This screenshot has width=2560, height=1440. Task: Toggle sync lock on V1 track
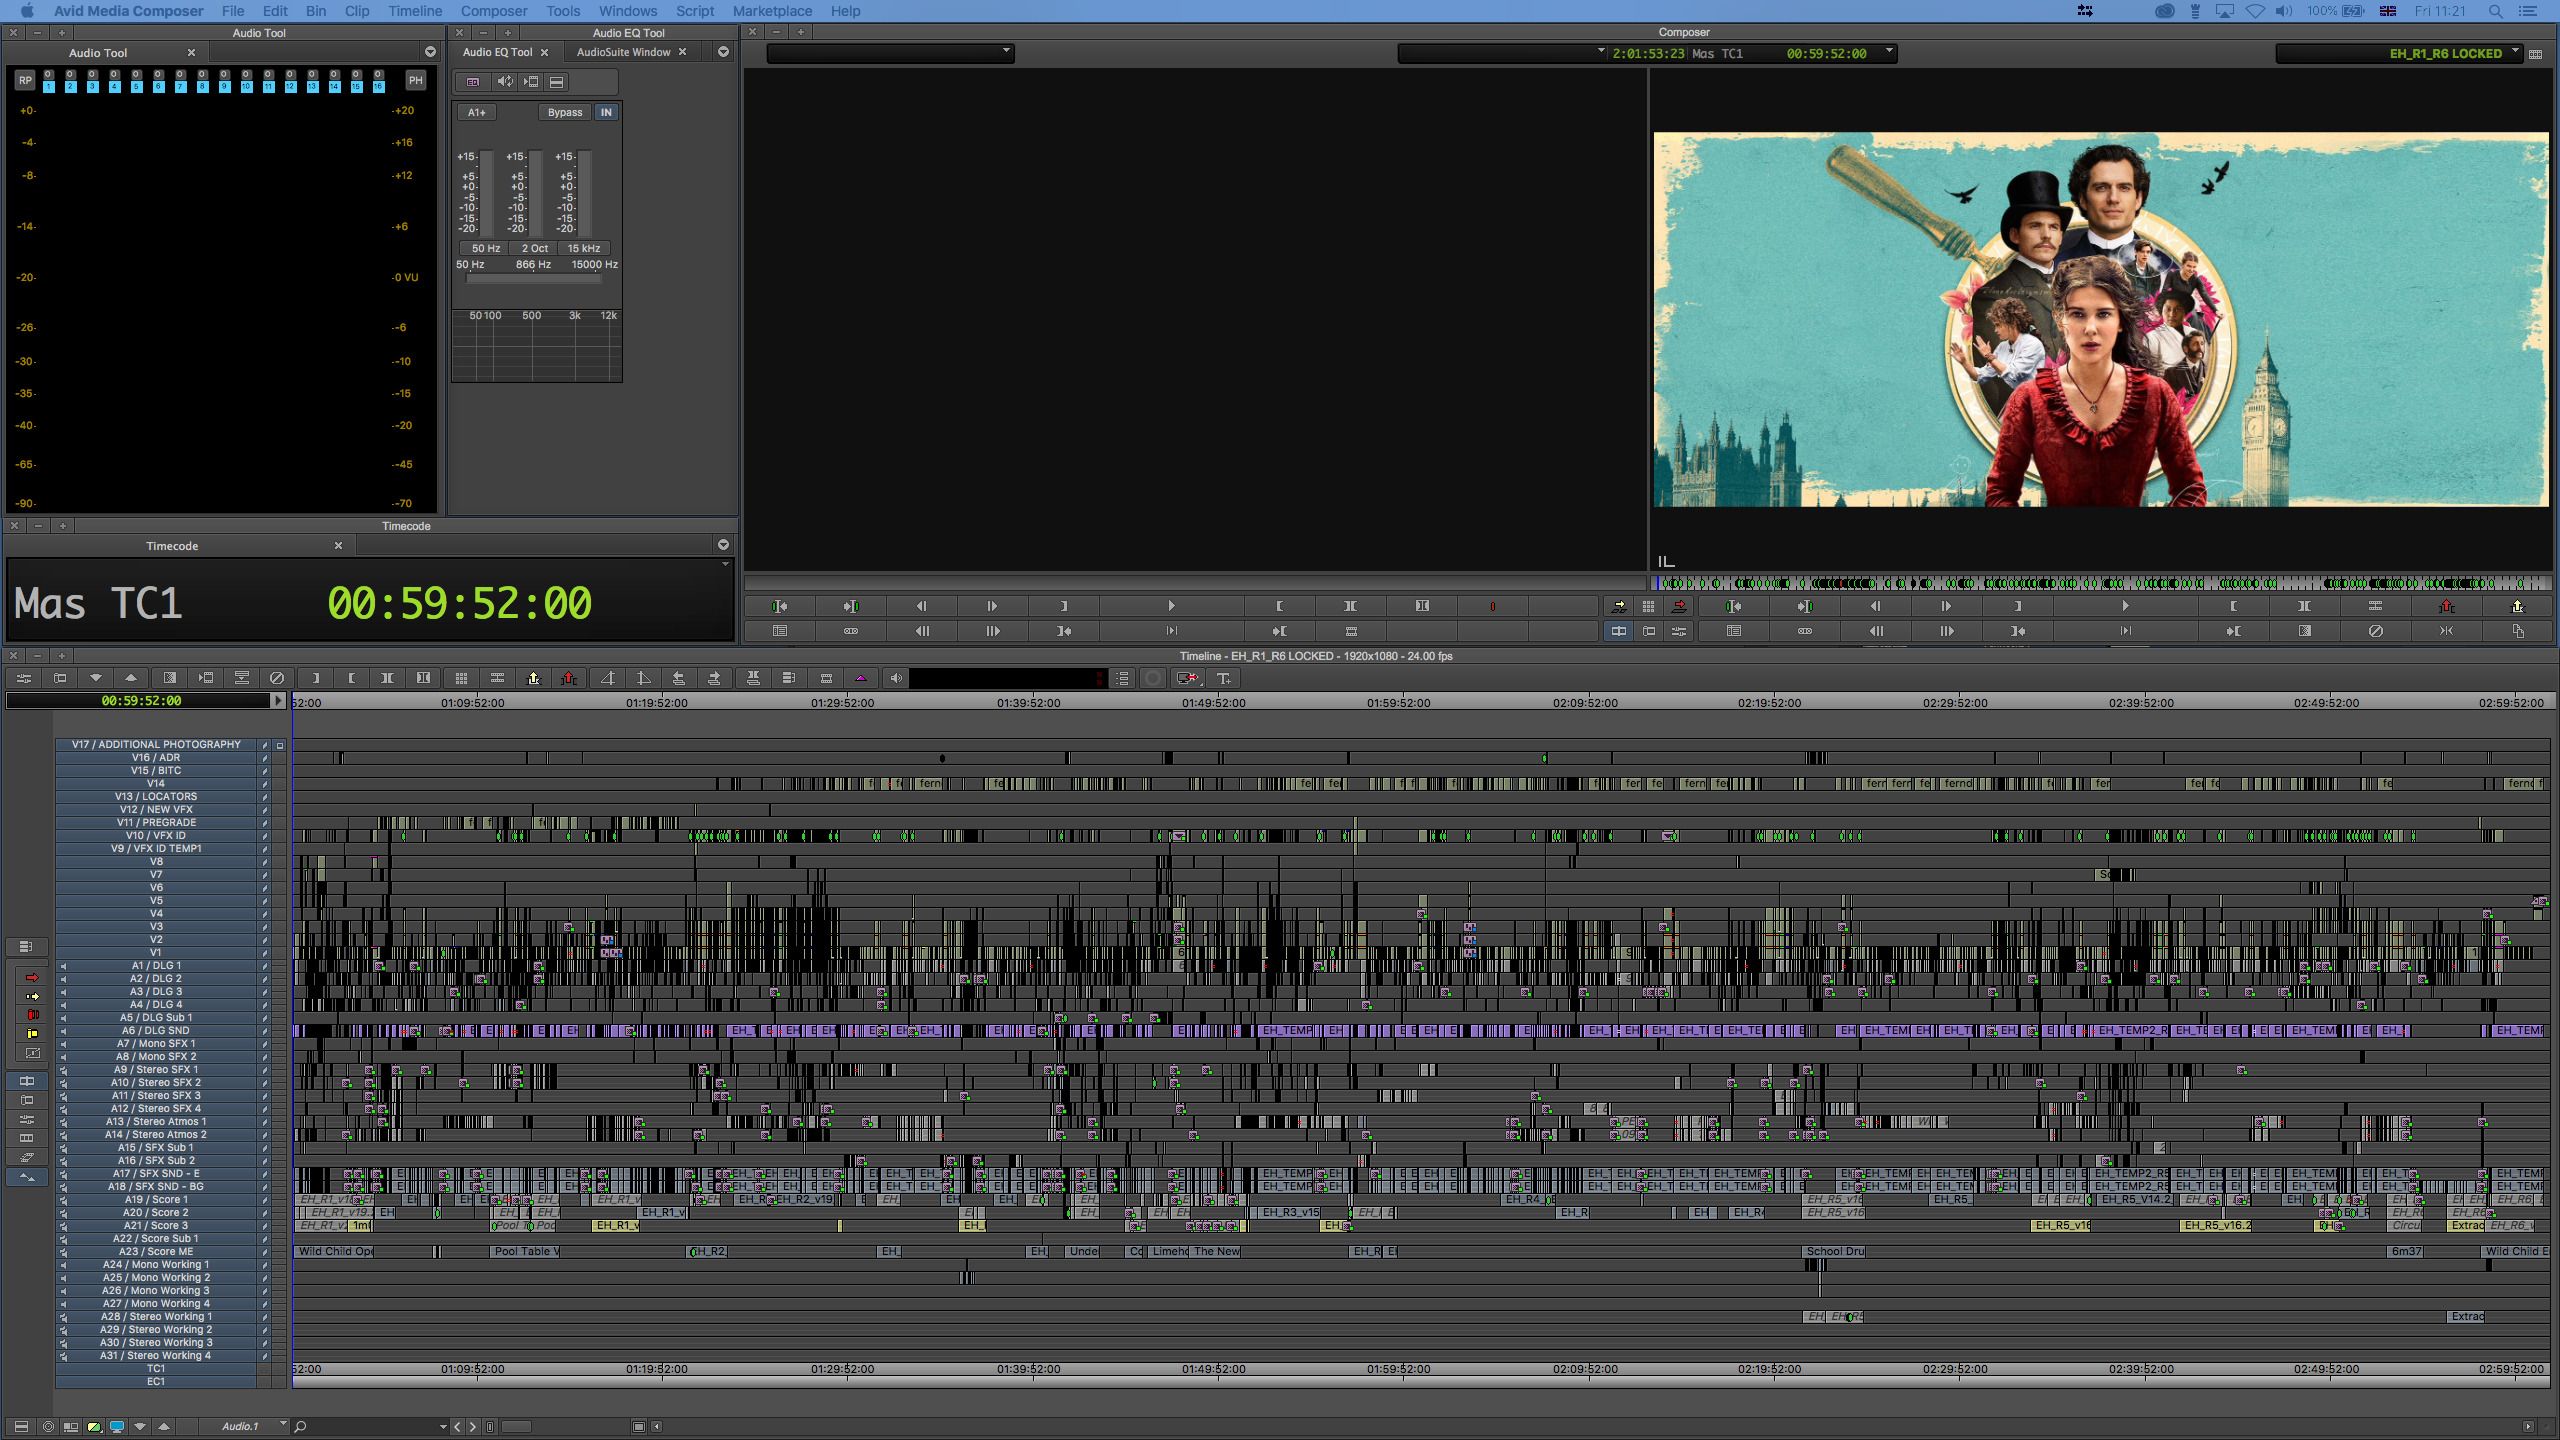point(265,953)
